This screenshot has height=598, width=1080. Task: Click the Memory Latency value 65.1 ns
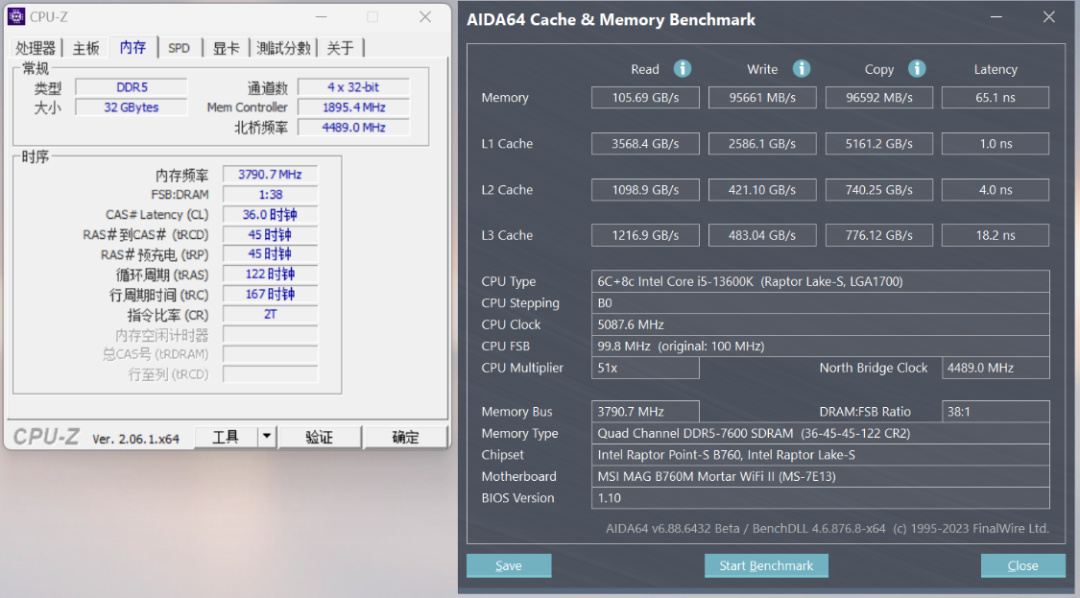pos(995,98)
